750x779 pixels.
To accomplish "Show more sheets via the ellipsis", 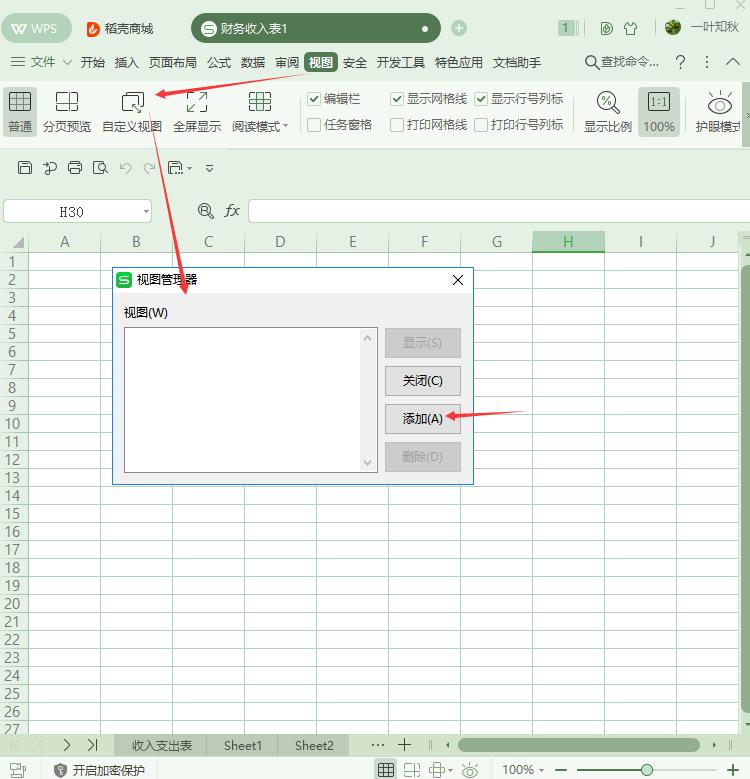I will 377,745.
